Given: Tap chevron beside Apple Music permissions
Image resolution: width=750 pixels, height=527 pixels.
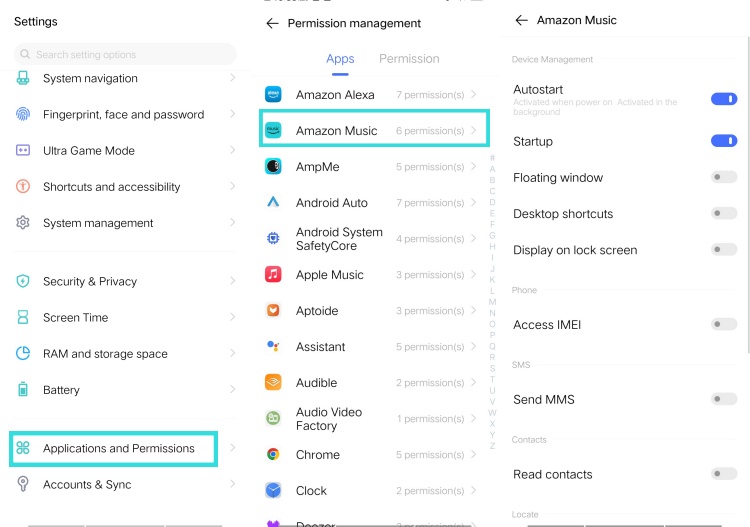Looking at the screenshot, I should click(x=474, y=274).
